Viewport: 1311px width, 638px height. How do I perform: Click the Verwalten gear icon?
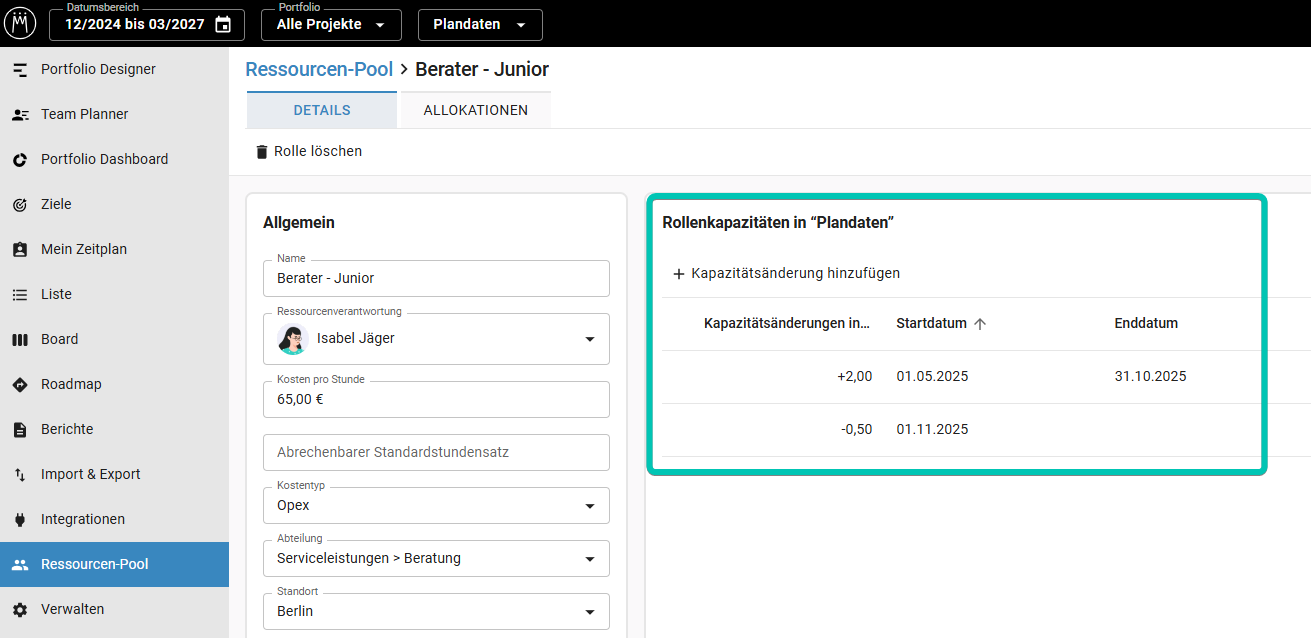click(20, 610)
